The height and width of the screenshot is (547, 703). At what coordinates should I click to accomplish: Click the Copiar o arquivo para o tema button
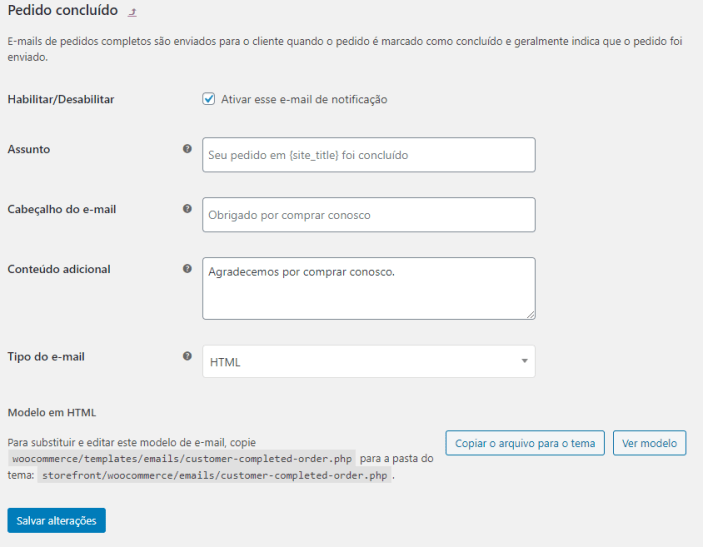coord(525,443)
